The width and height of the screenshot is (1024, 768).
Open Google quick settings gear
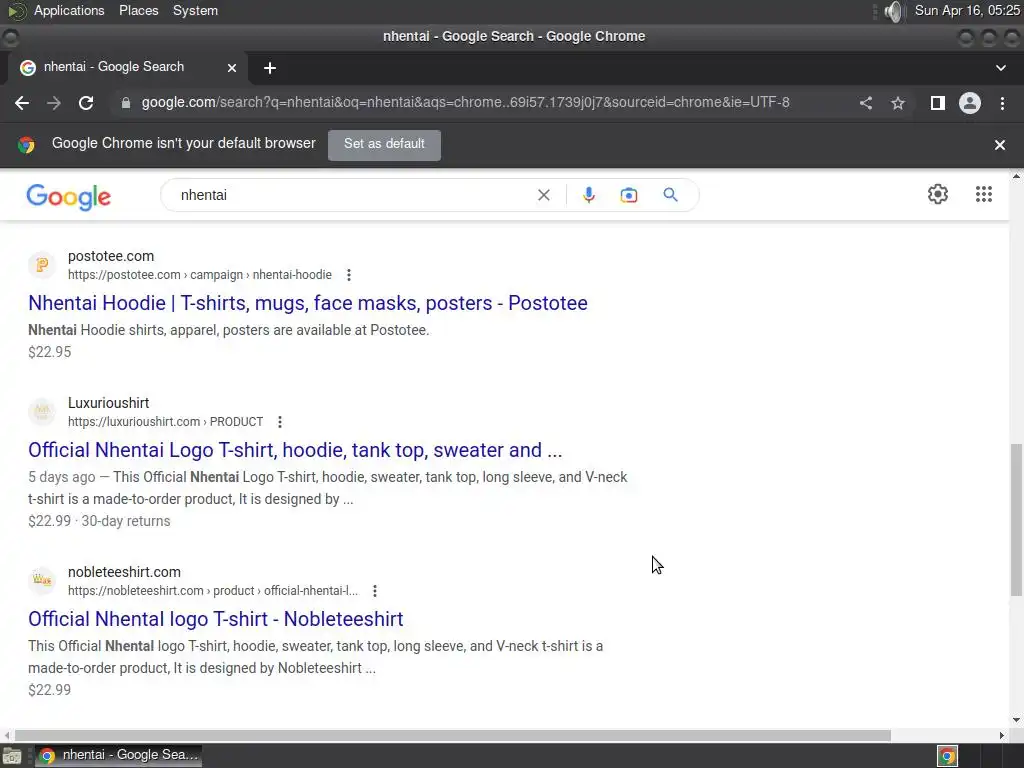click(x=938, y=194)
